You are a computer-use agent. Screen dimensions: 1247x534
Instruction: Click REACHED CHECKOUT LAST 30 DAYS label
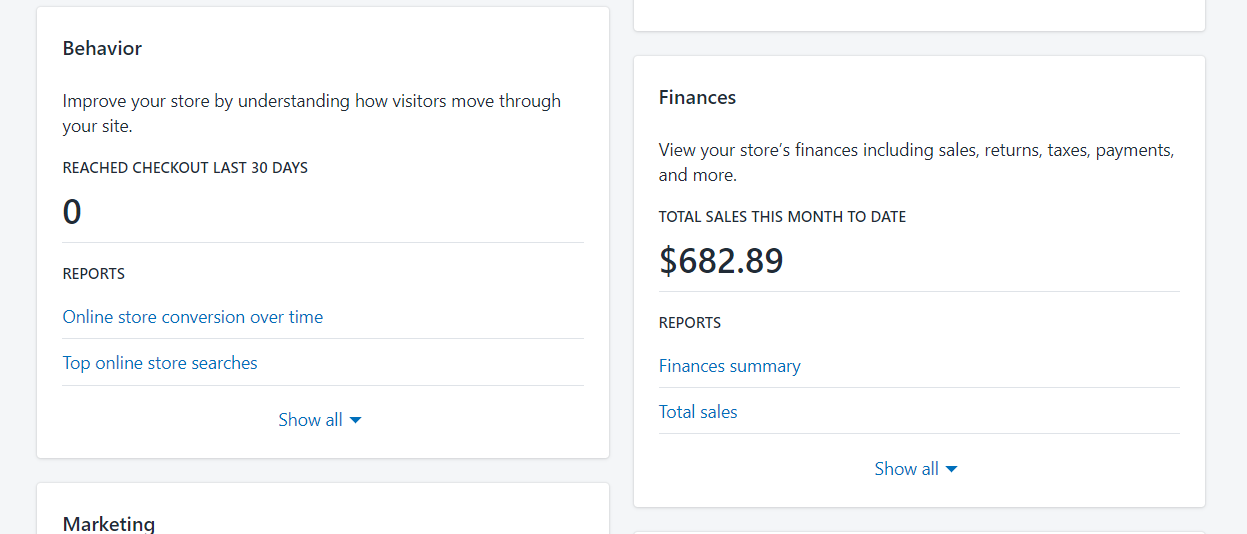[185, 168]
